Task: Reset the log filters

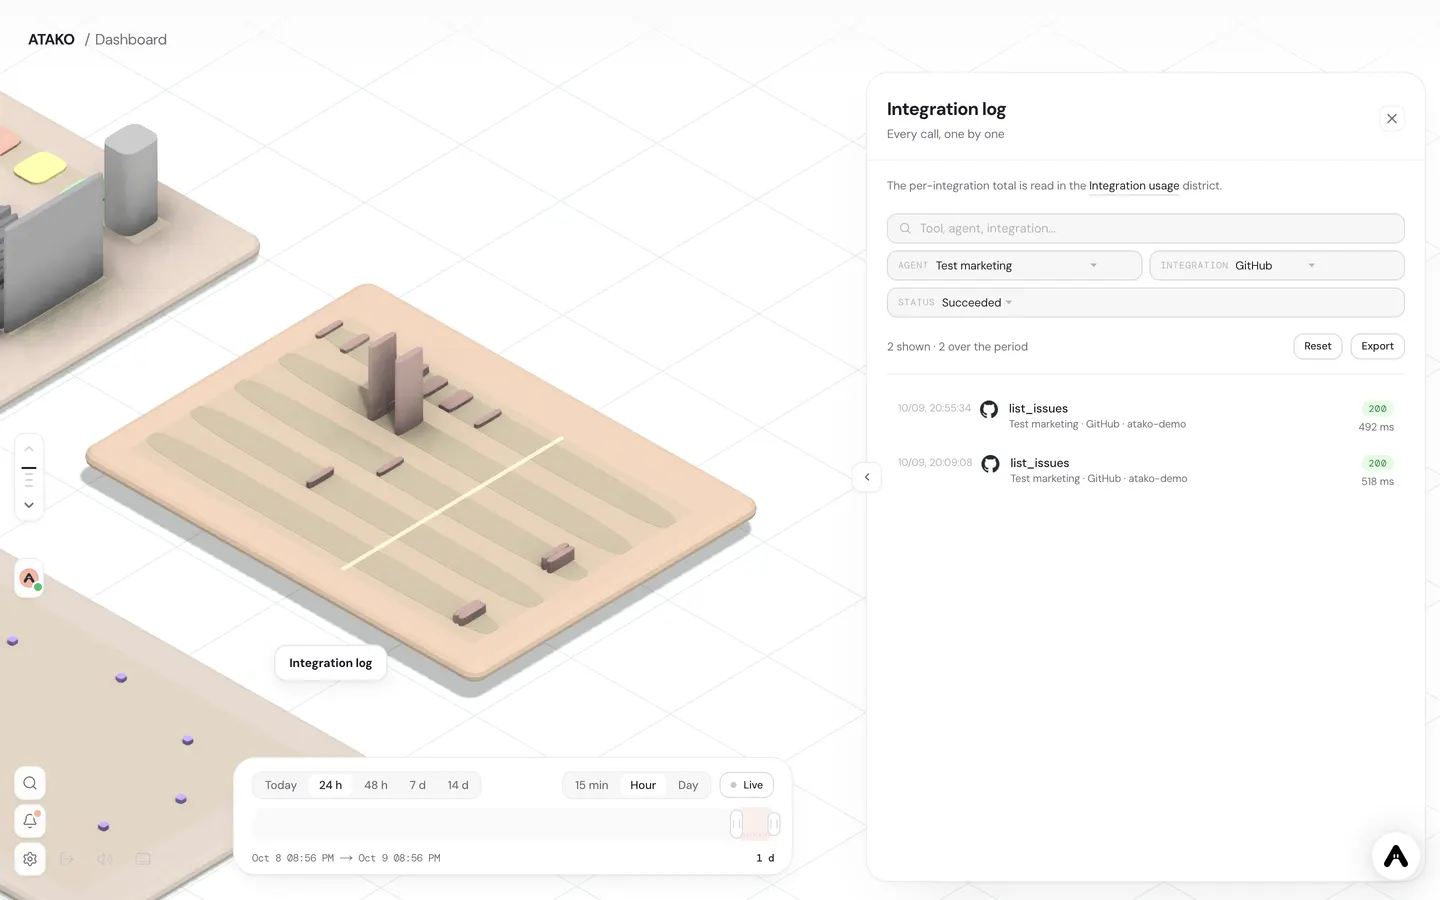Action: tap(1317, 346)
